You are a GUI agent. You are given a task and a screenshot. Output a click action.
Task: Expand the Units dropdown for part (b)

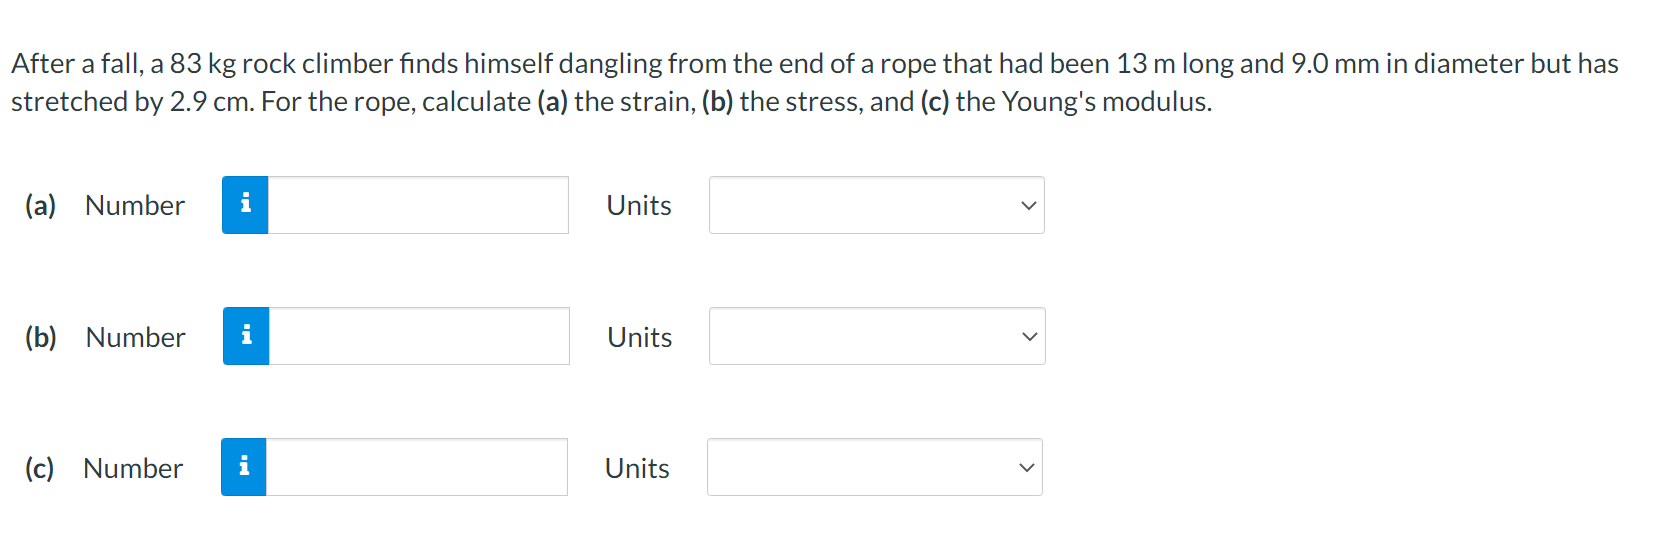tap(877, 336)
